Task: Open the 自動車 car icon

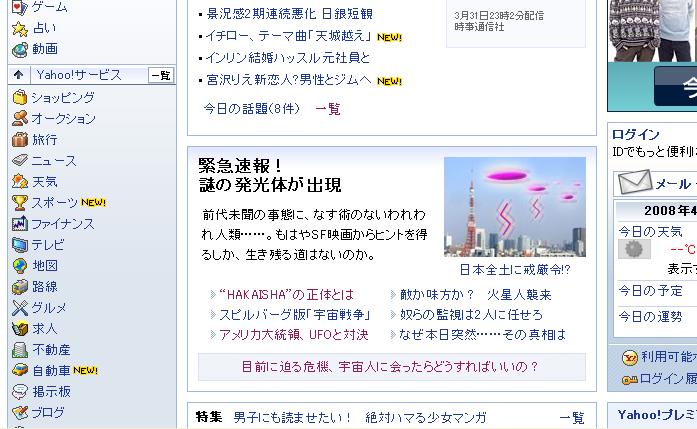Action: click(20, 370)
